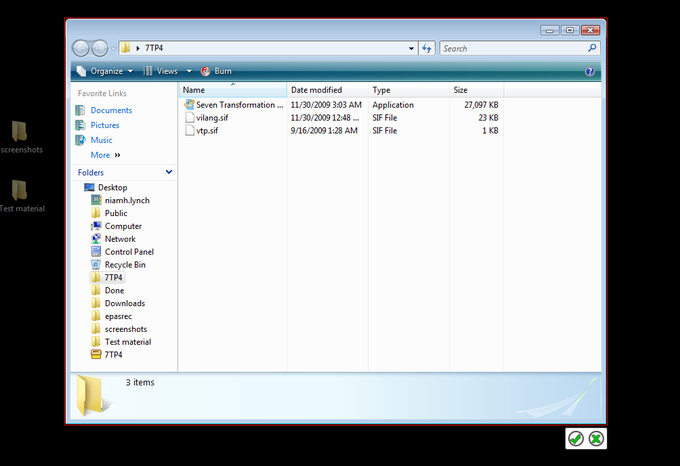Viewport: 680px width, 466px height.
Task: Click the 3 items label in details pane
Action: 140,382
